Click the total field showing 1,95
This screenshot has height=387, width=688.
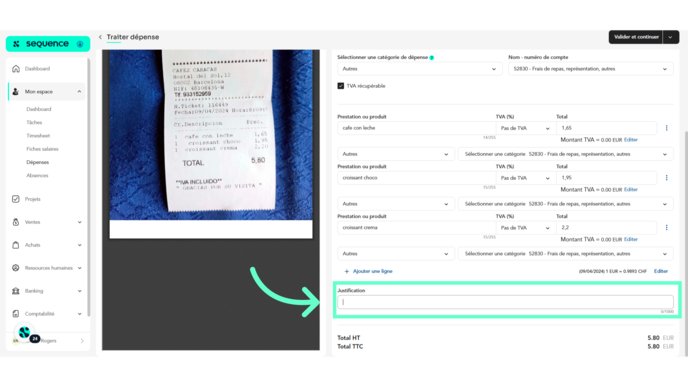coord(606,178)
